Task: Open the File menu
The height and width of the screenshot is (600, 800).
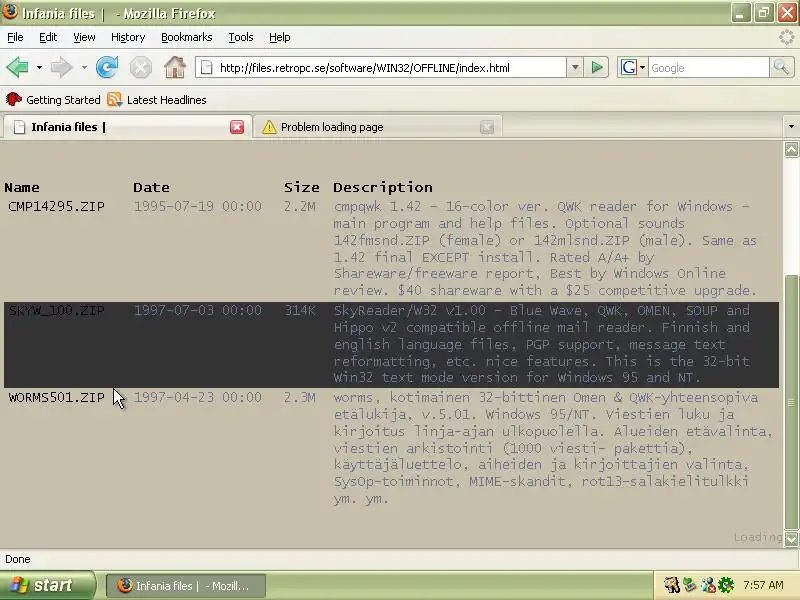Action: pyautogui.click(x=15, y=37)
